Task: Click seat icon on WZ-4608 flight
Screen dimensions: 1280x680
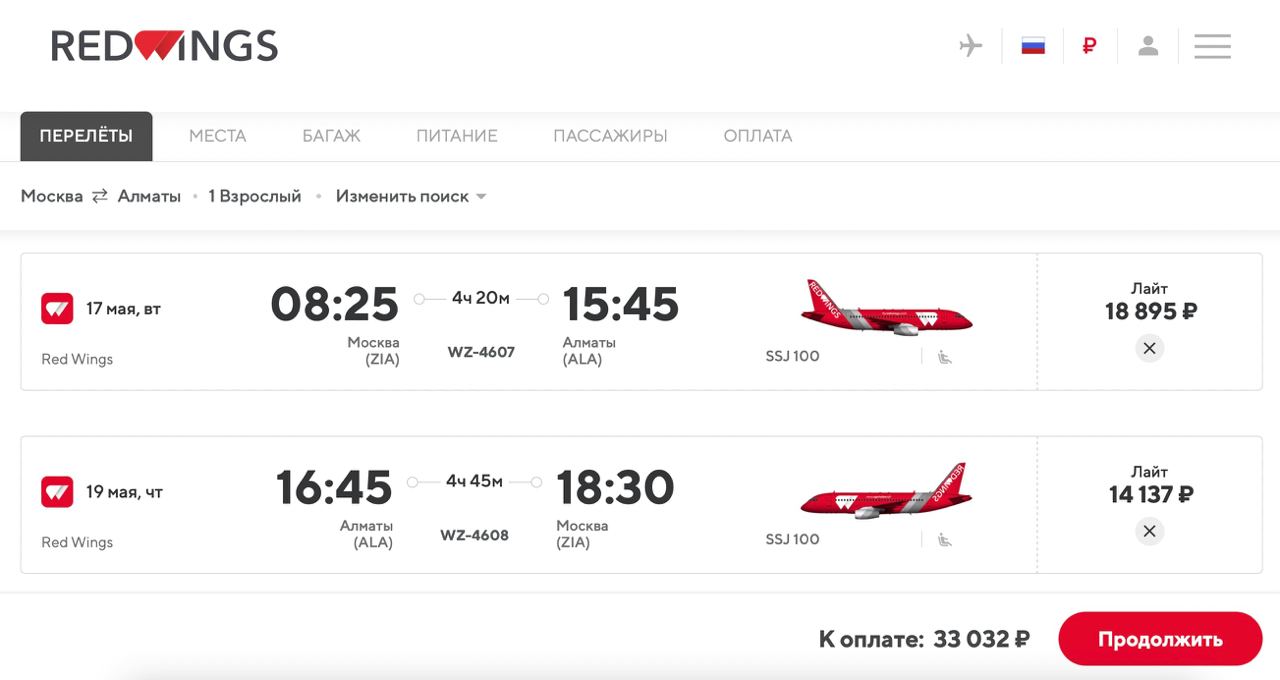Action: [944, 540]
